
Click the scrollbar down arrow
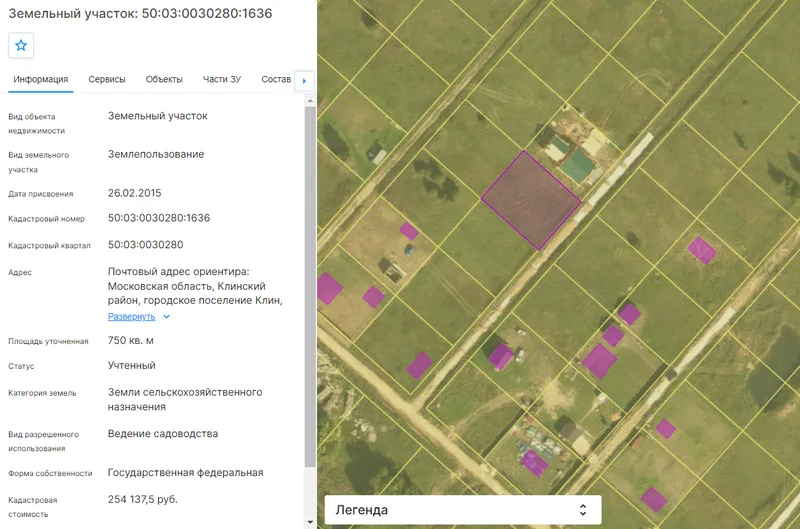click(x=310, y=522)
